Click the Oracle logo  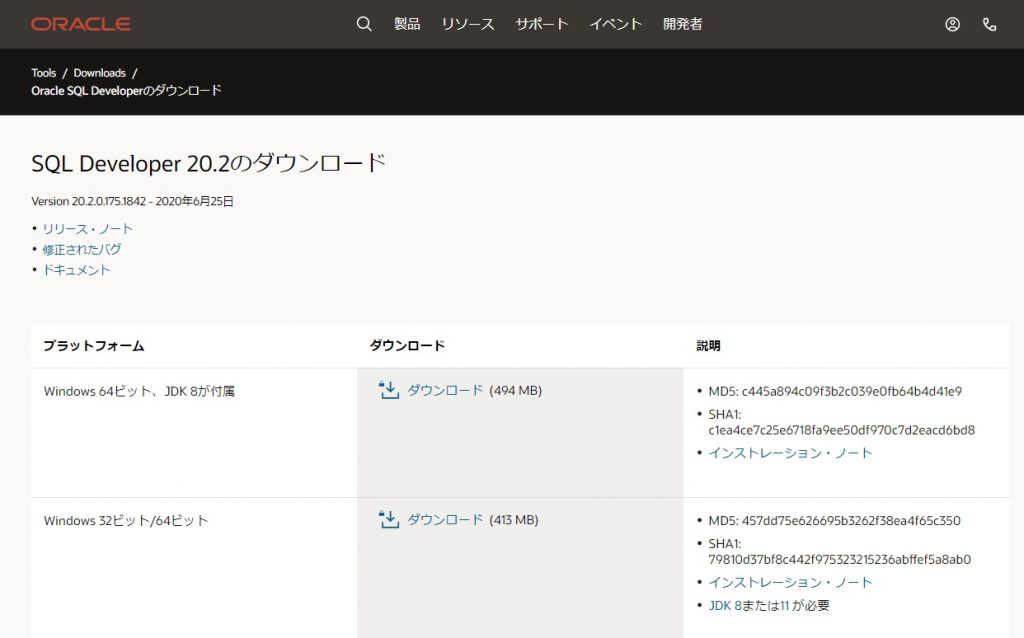coord(80,24)
